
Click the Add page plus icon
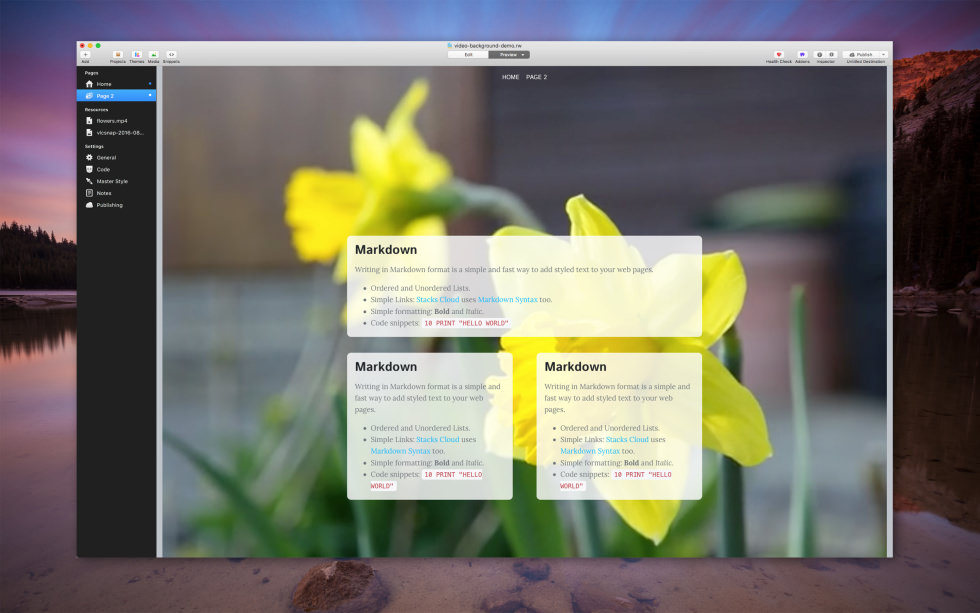86,54
